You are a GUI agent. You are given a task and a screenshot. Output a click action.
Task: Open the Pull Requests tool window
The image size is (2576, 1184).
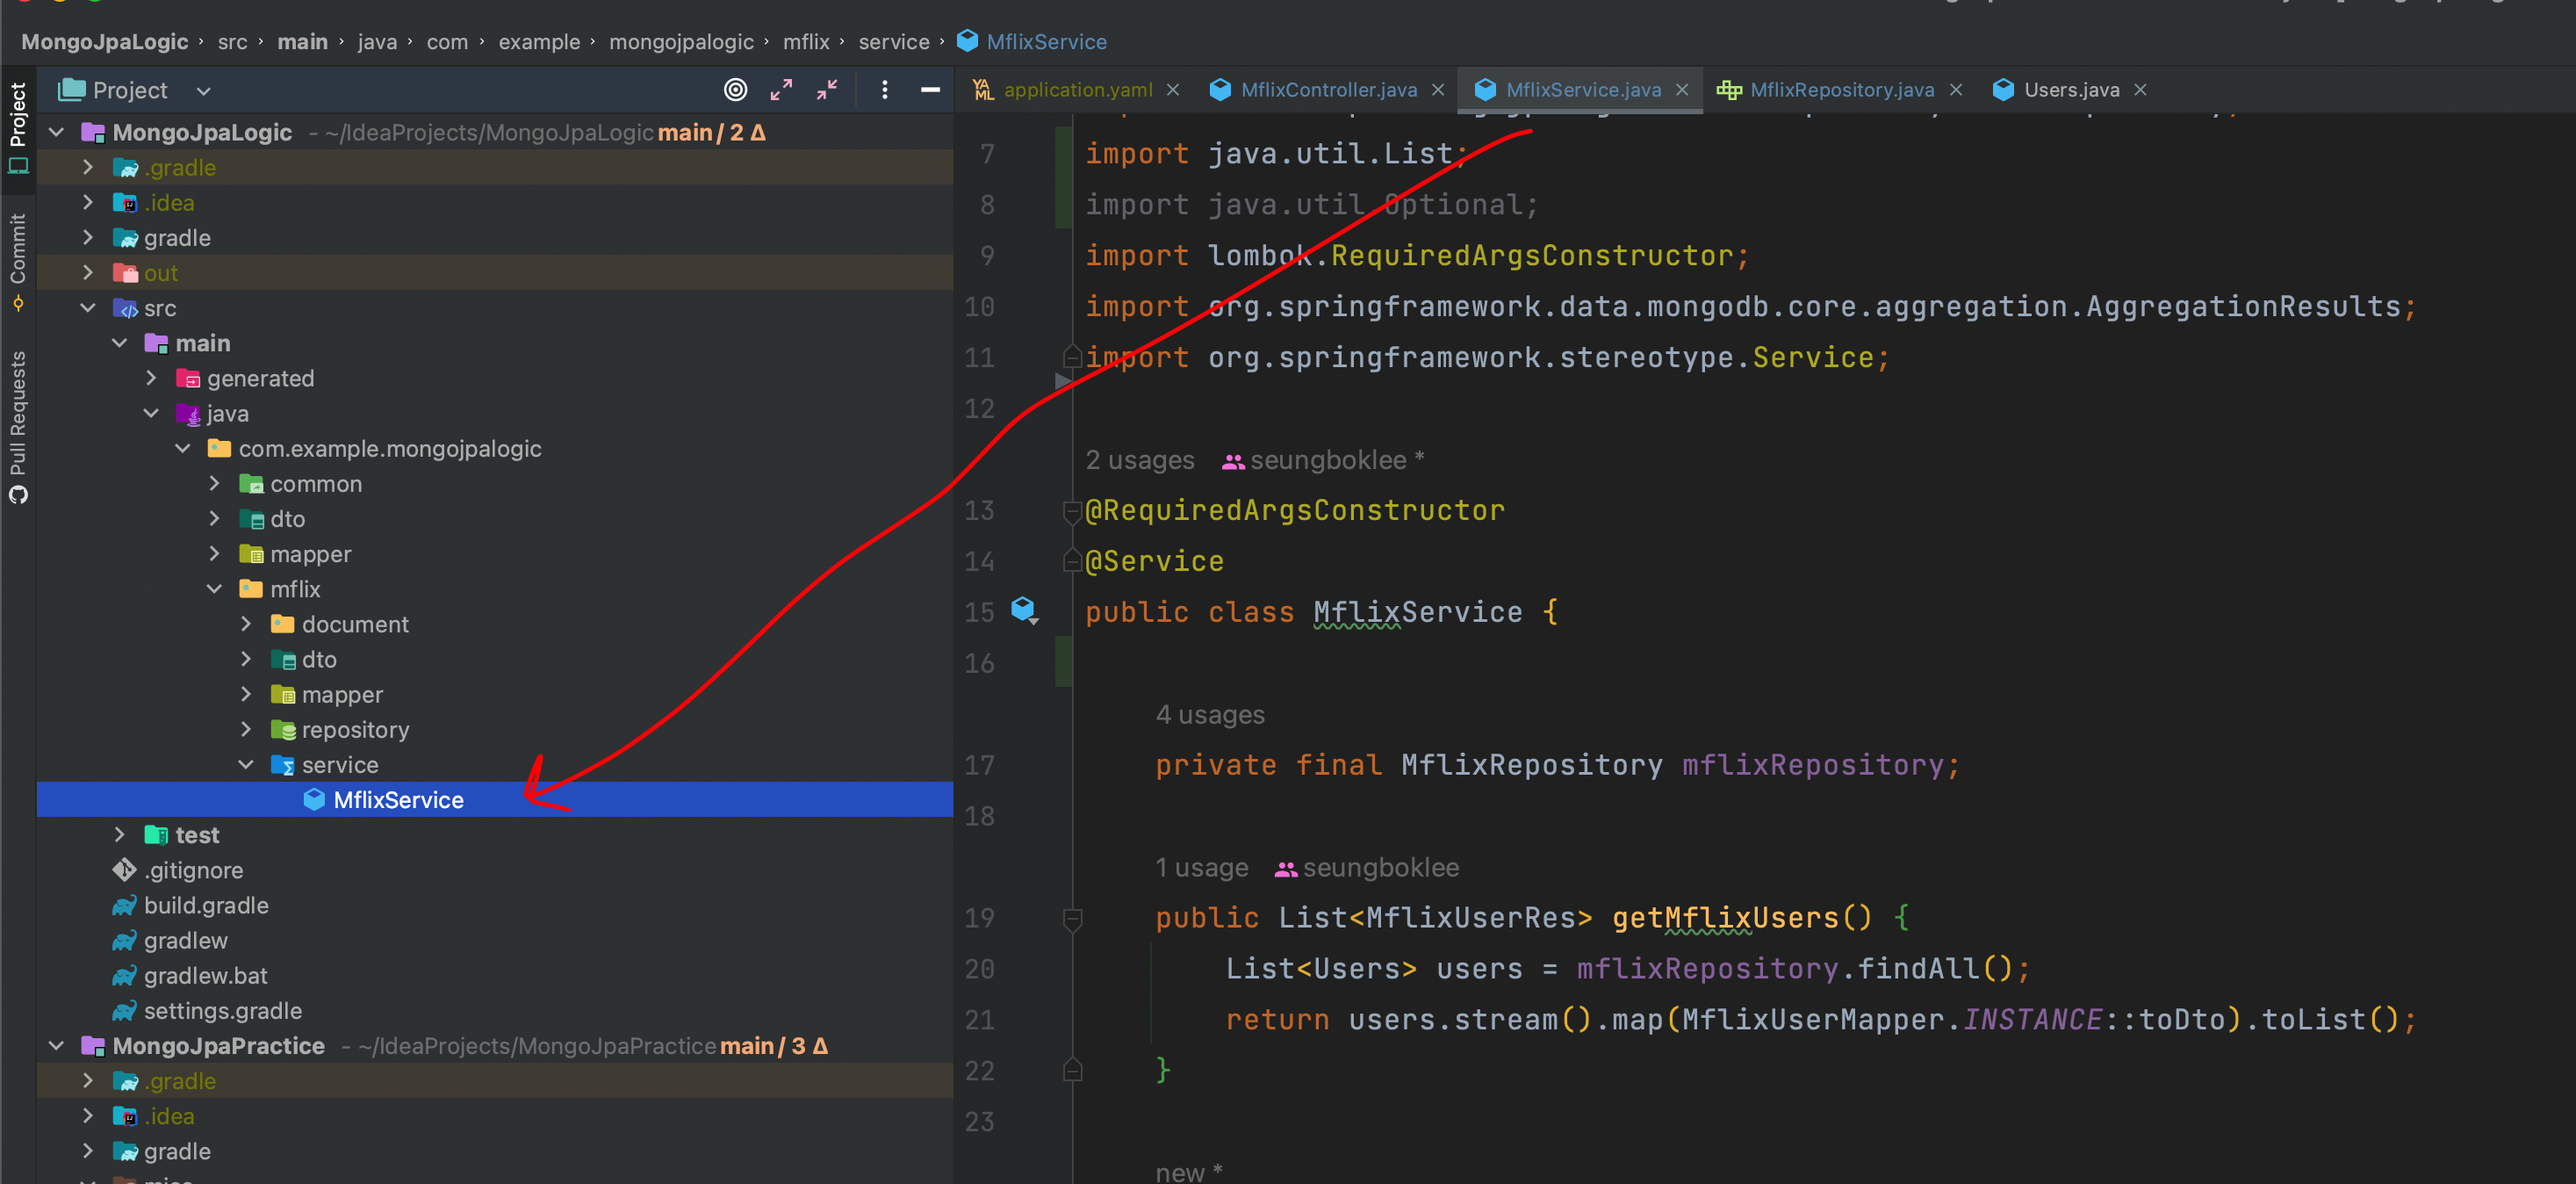[x=18, y=425]
